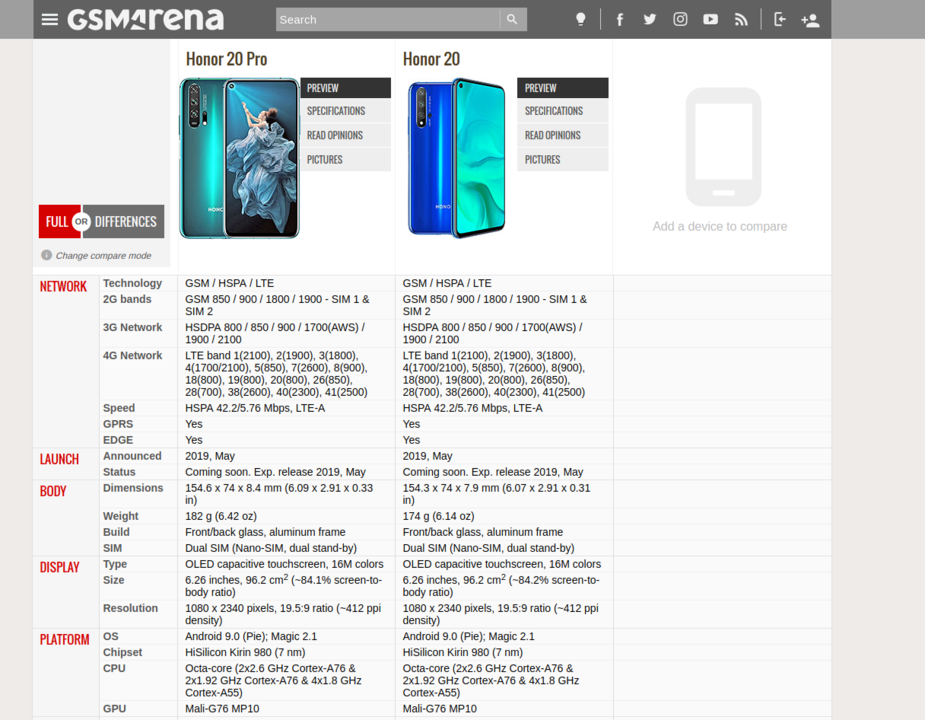Click the BODY section heading
925x720 pixels.
click(x=53, y=491)
